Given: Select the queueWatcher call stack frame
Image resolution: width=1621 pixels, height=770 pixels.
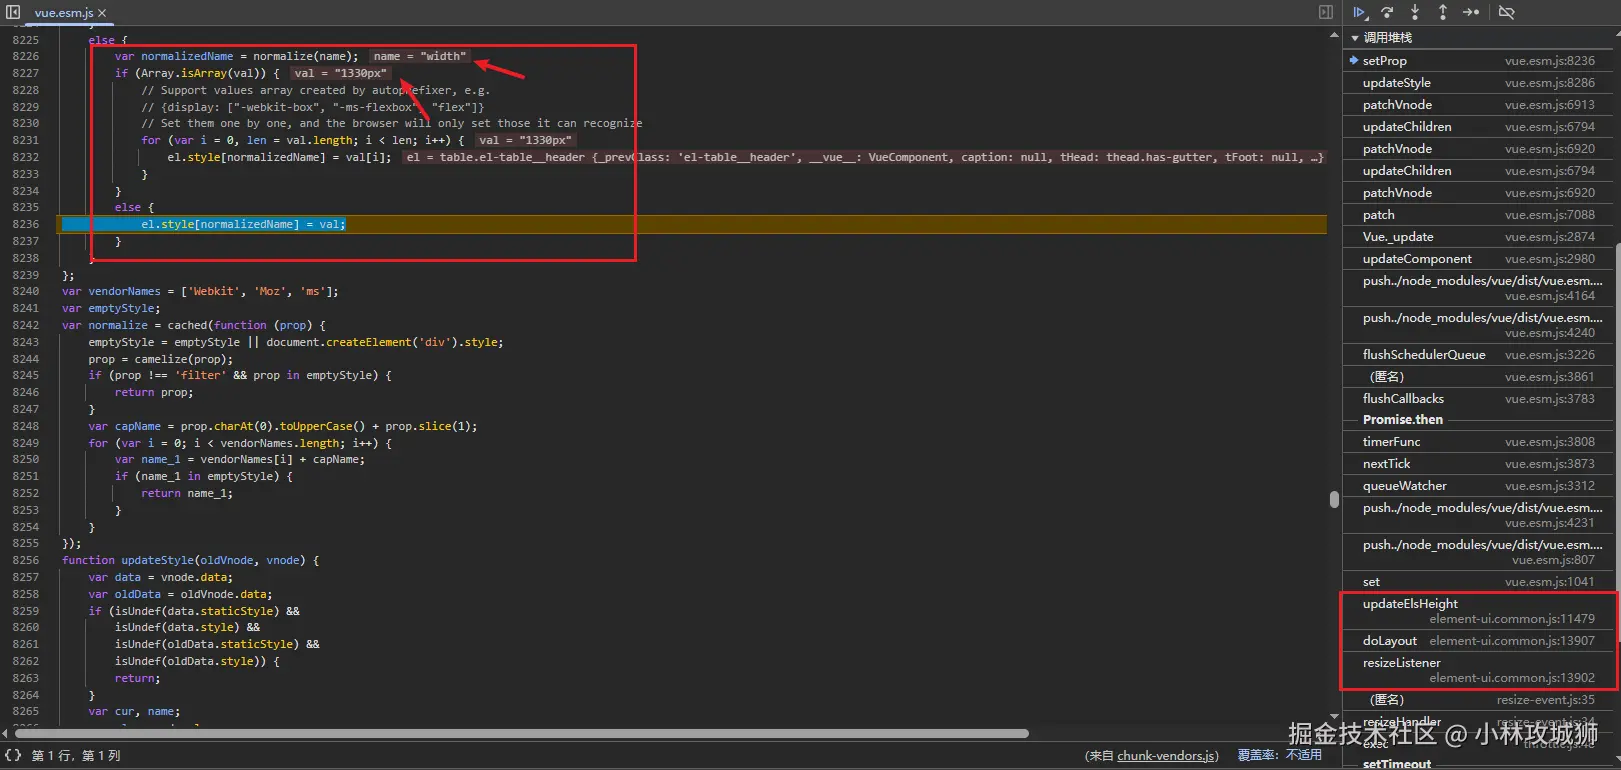Looking at the screenshot, I should coord(1478,486).
